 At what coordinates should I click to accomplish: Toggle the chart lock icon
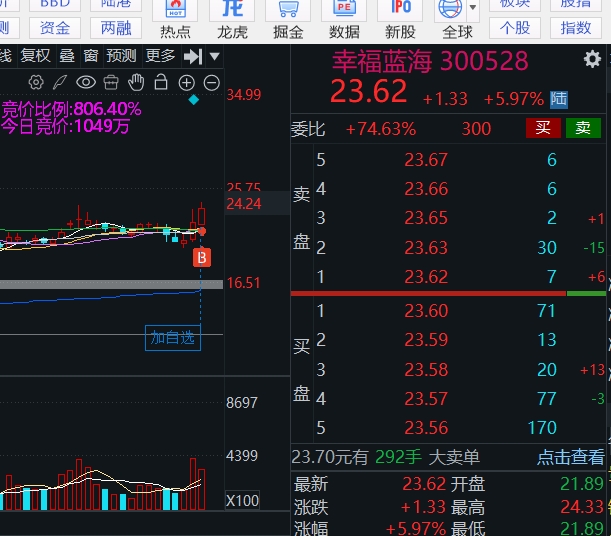161,83
